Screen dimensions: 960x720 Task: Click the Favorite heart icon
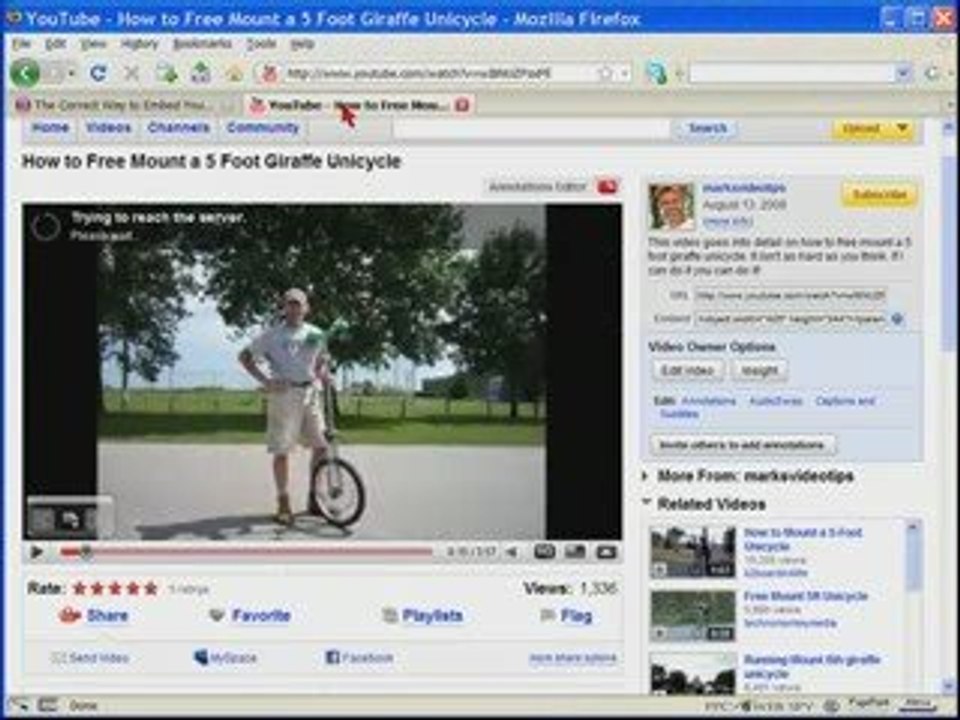pyautogui.click(x=217, y=615)
